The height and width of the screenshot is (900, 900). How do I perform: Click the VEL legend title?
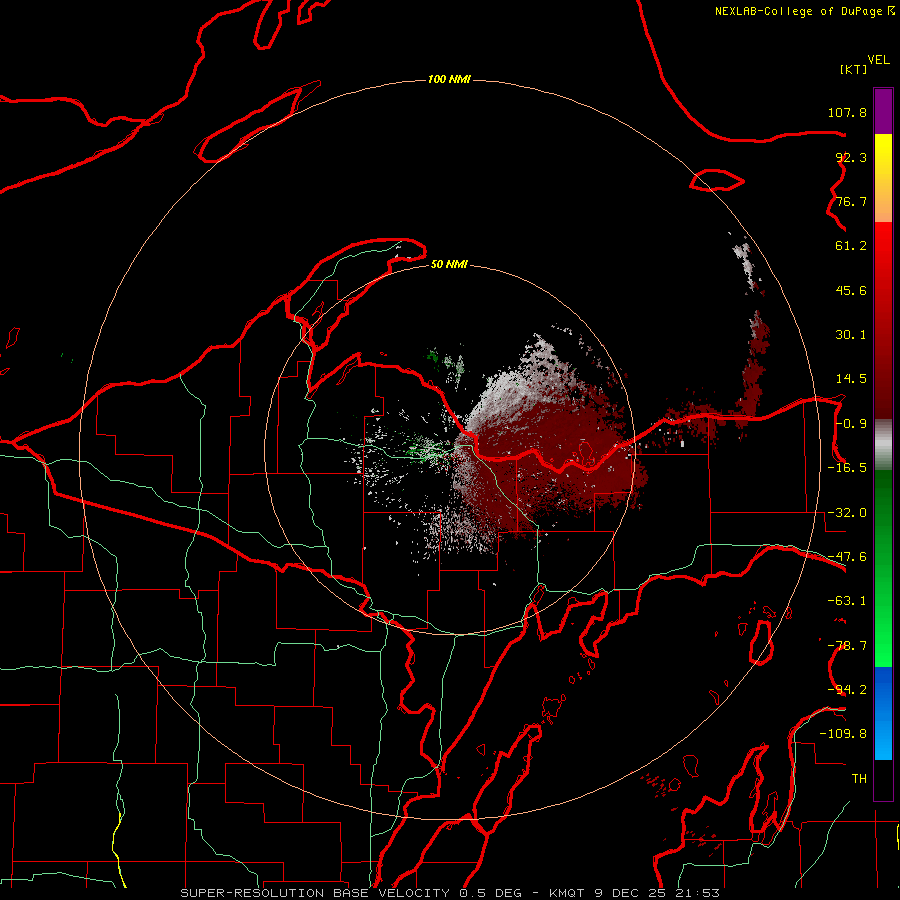tap(878, 60)
